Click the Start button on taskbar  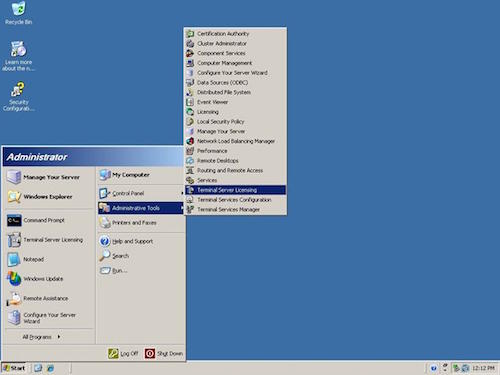point(14,368)
